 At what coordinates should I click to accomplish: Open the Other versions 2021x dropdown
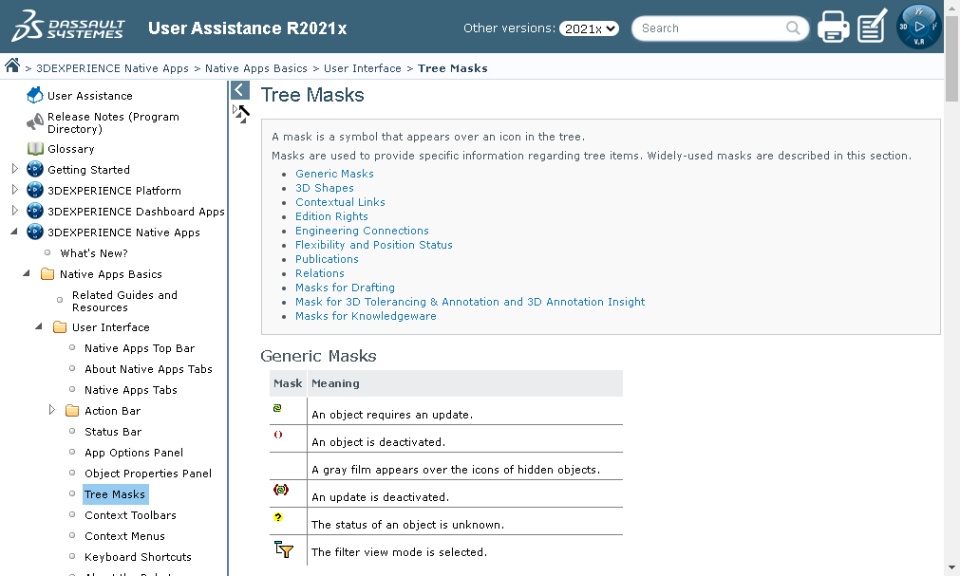click(588, 29)
